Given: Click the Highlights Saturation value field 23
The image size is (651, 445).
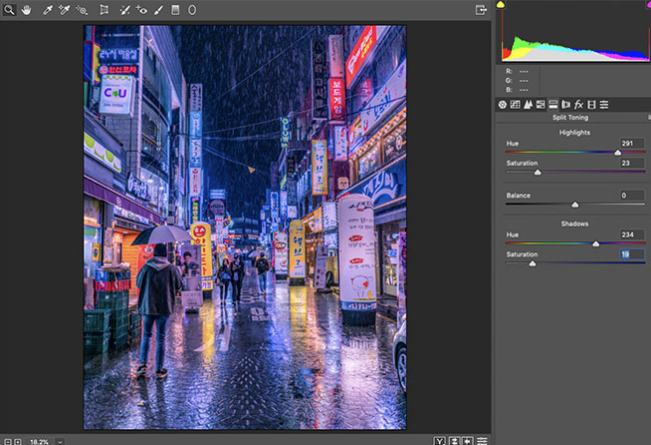Looking at the screenshot, I should (x=631, y=163).
